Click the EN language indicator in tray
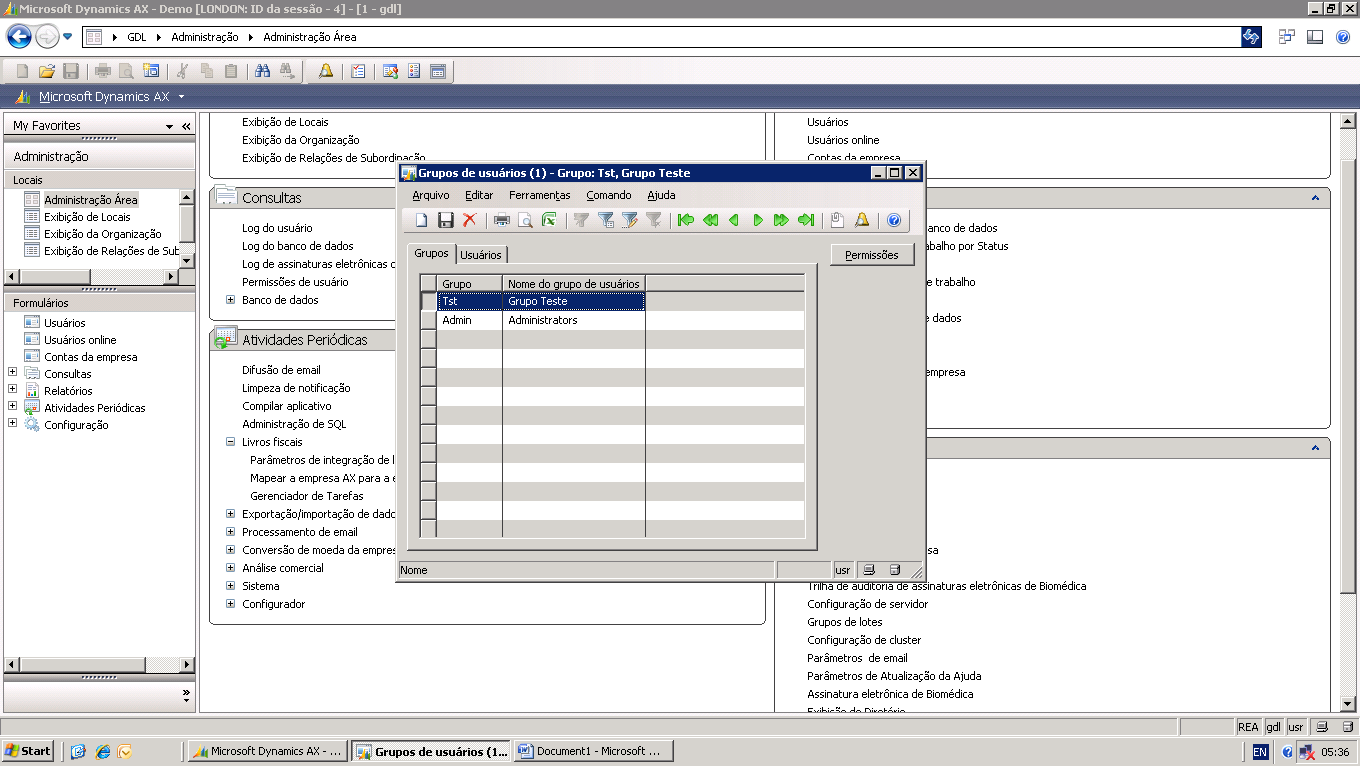The image size is (1360, 766). point(1260,752)
